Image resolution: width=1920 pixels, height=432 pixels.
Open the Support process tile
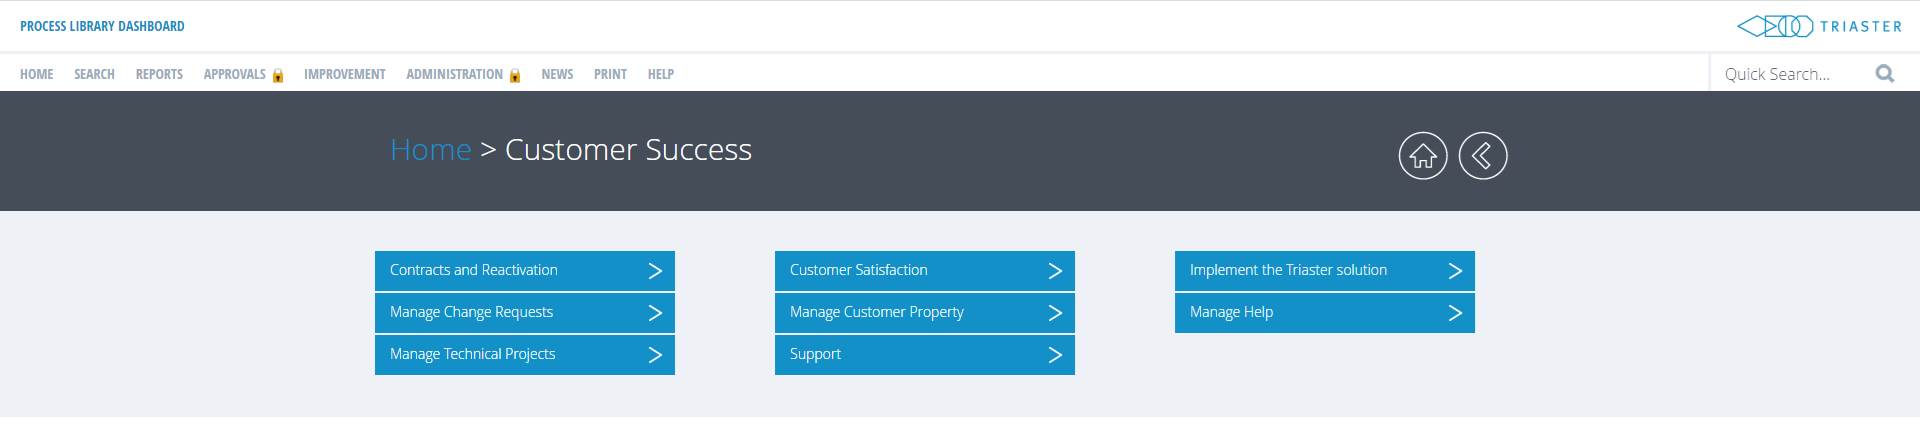tap(925, 355)
